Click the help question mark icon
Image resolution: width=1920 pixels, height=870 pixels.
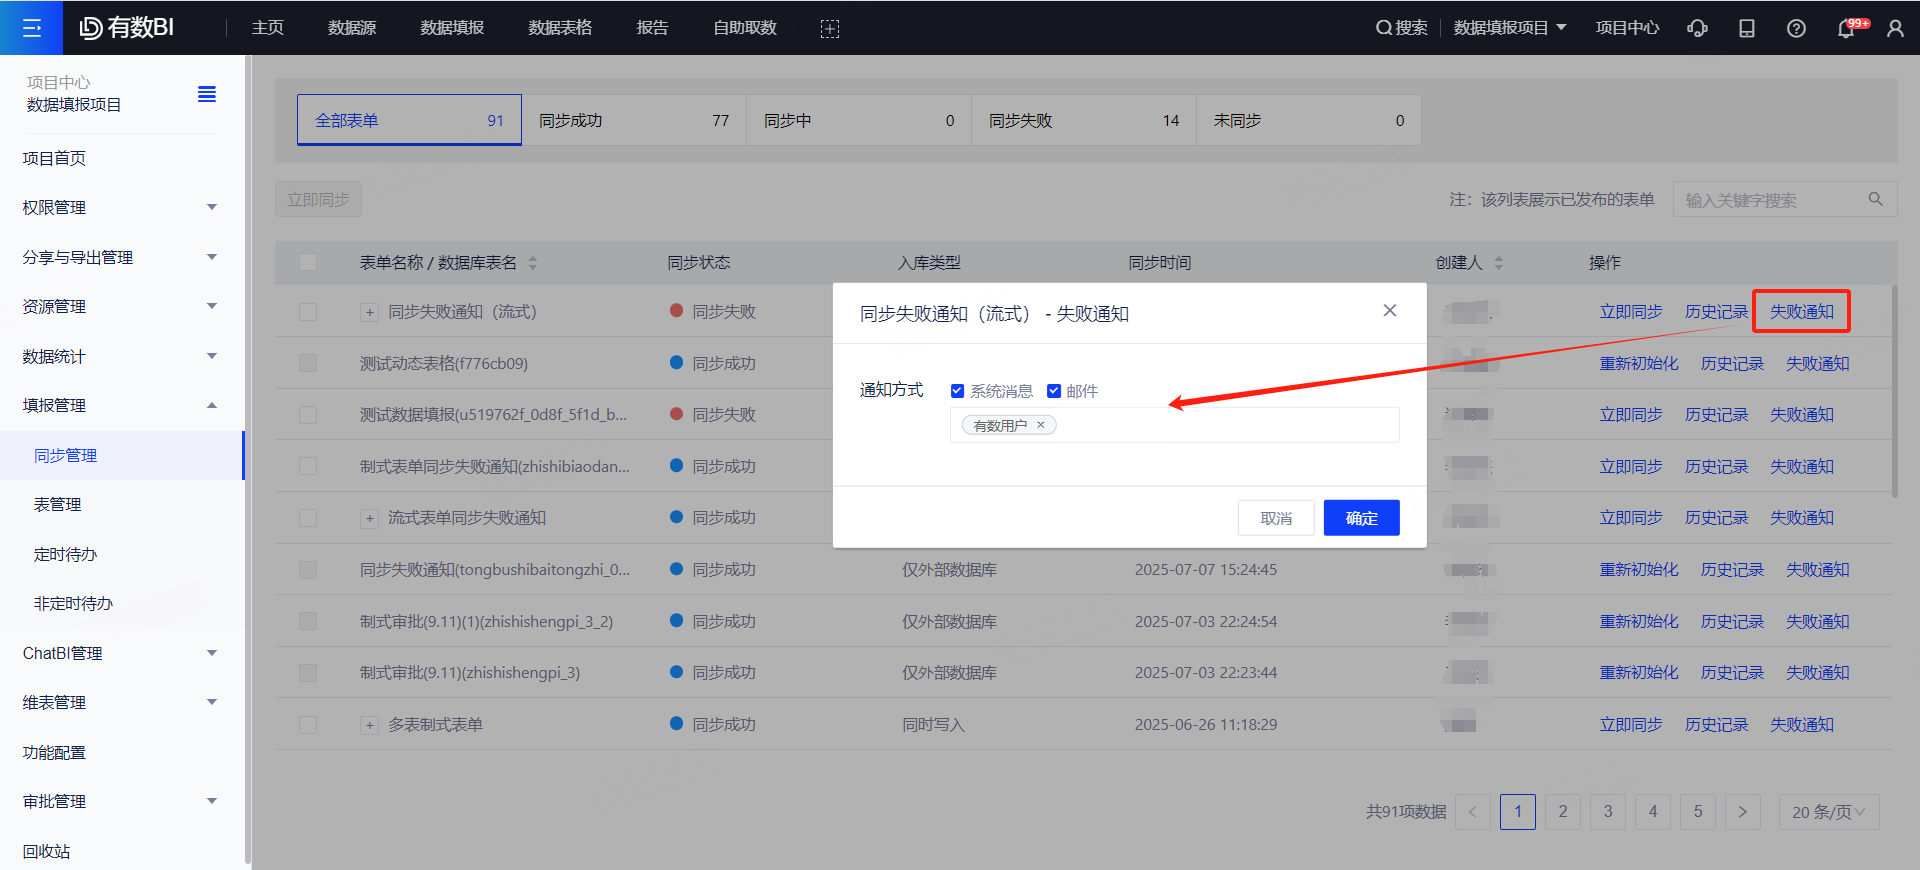1796,28
